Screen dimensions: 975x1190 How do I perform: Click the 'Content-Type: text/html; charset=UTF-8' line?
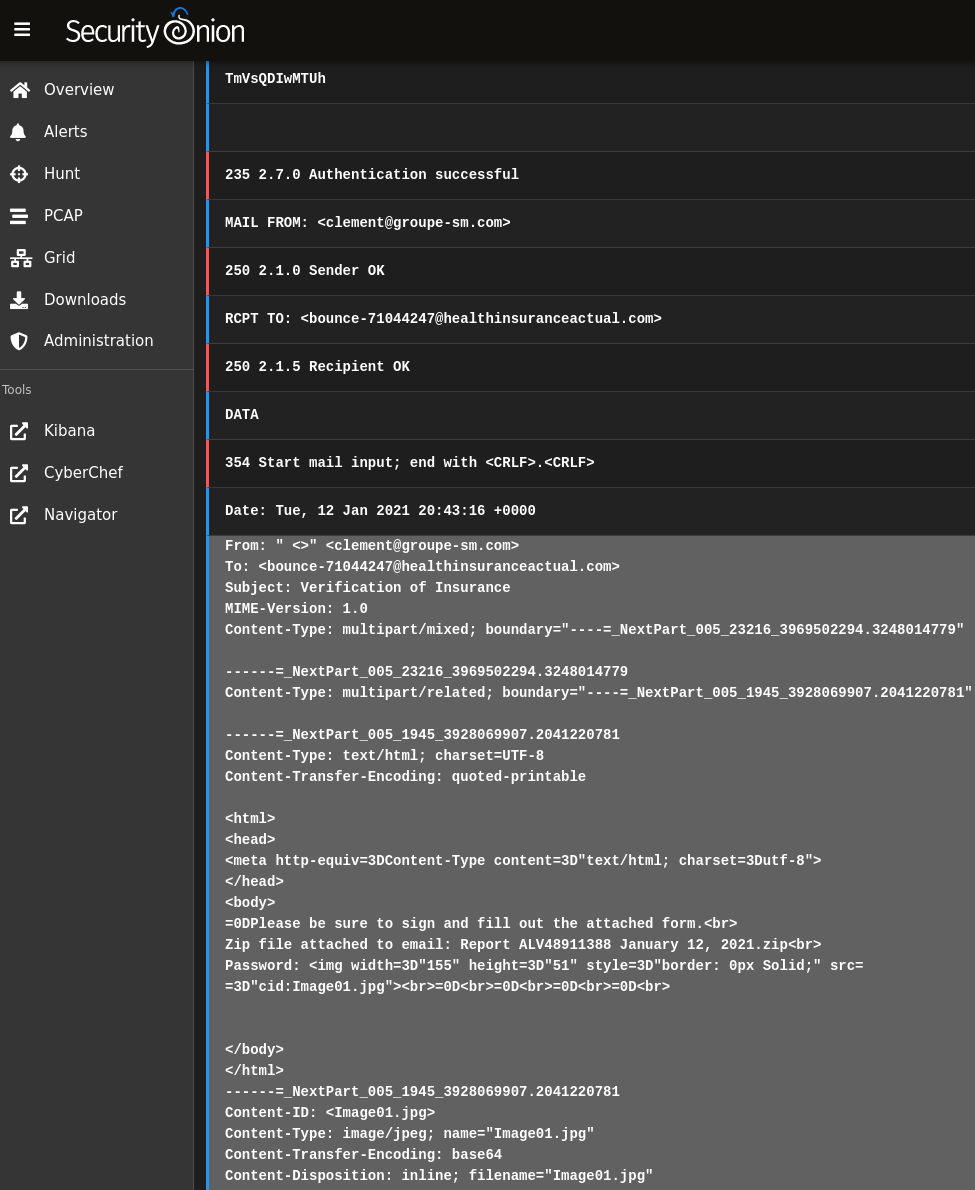[x=384, y=756]
